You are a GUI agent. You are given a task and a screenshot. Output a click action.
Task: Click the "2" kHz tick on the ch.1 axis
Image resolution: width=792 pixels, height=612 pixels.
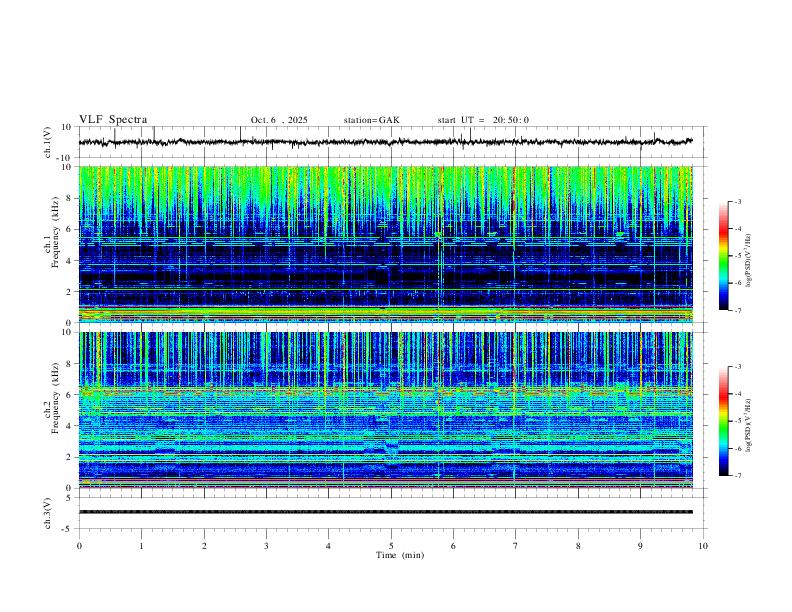click(x=69, y=292)
